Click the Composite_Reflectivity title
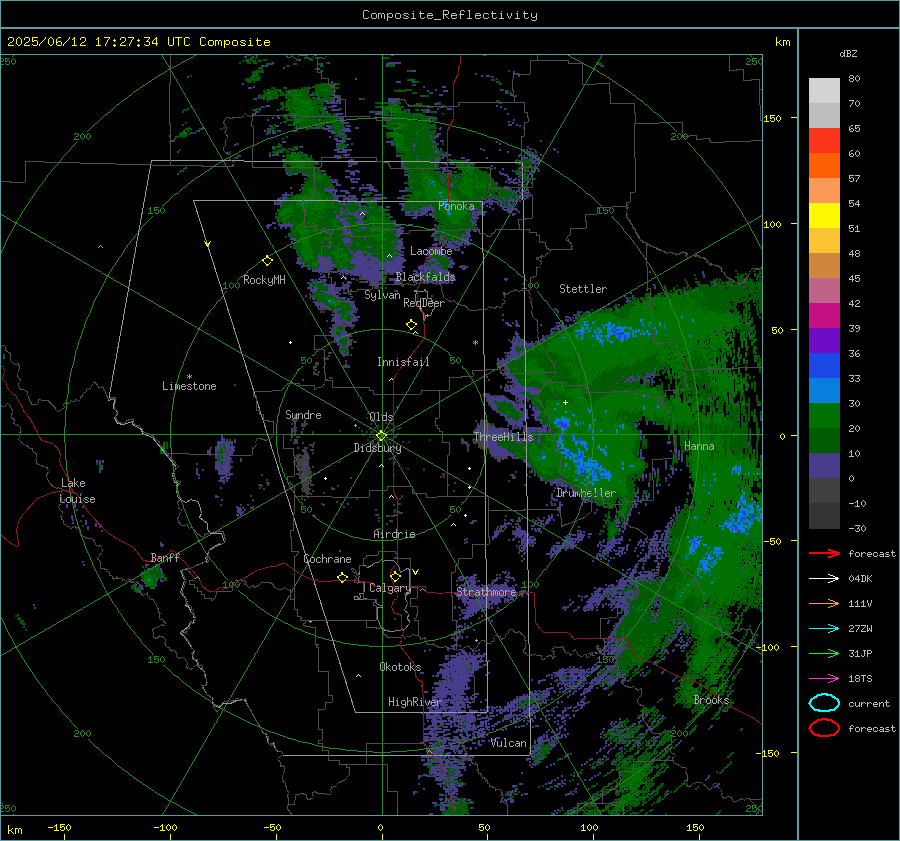 click(450, 15)
